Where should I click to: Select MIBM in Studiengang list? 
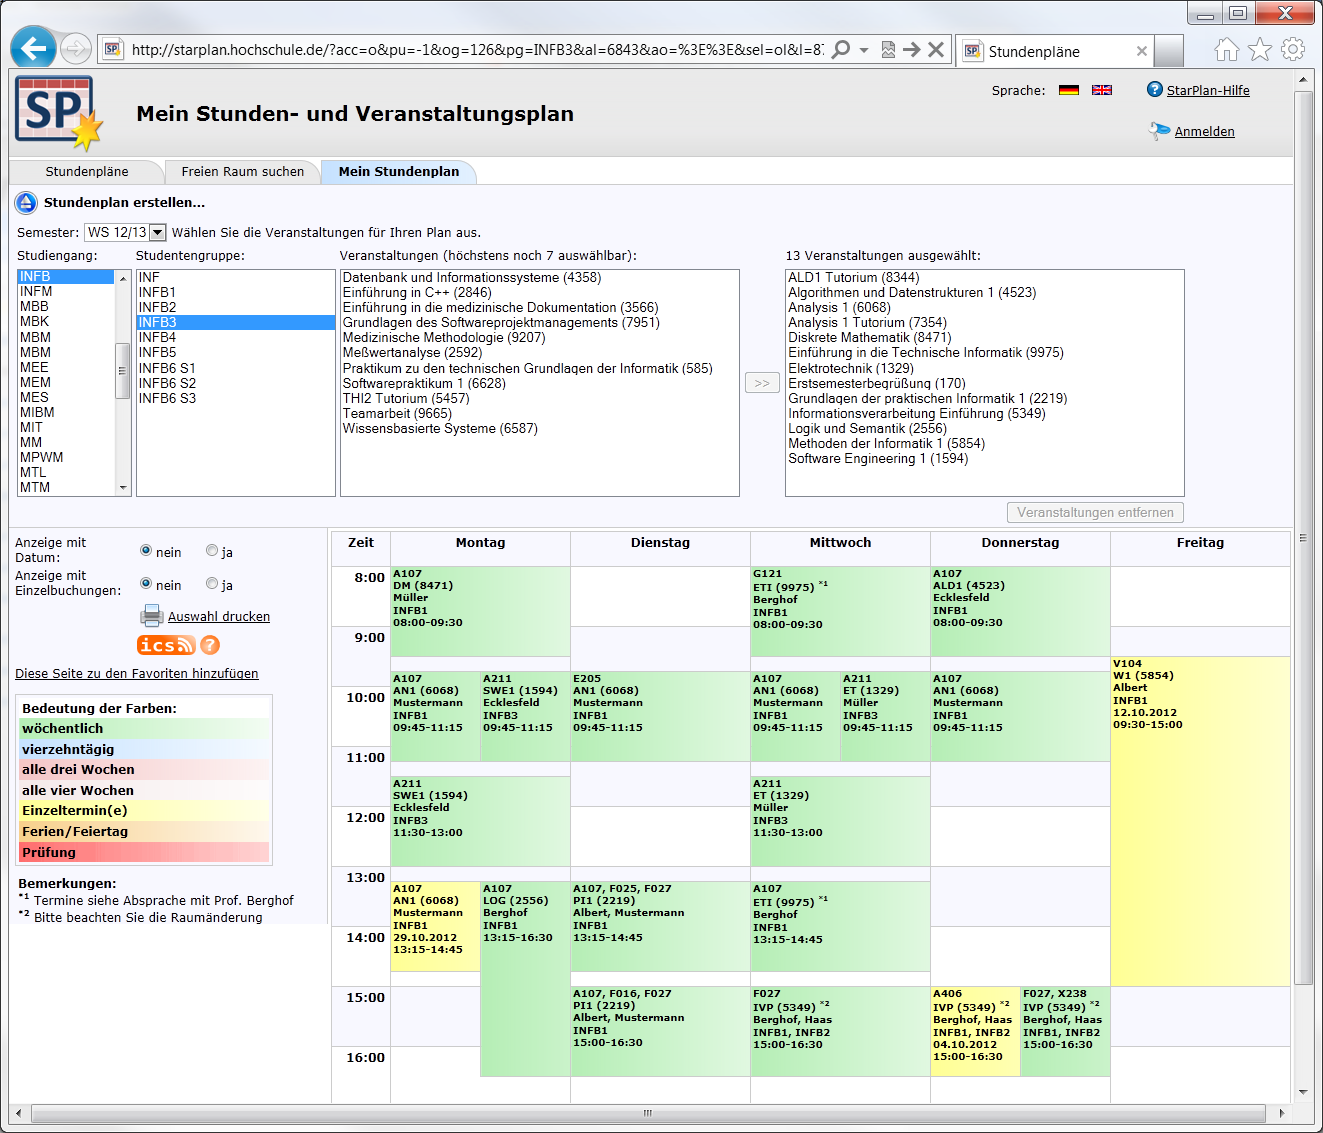(x=66, y=412)
